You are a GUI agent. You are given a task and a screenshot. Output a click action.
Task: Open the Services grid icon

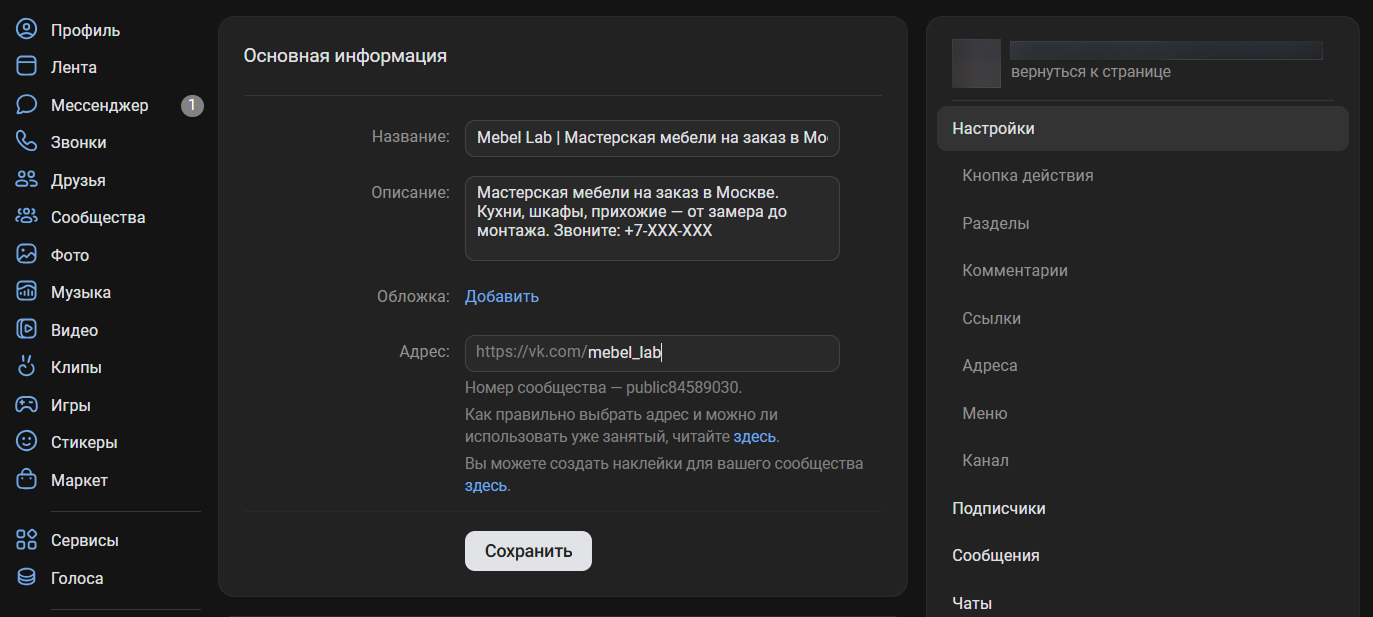(27, 540)
